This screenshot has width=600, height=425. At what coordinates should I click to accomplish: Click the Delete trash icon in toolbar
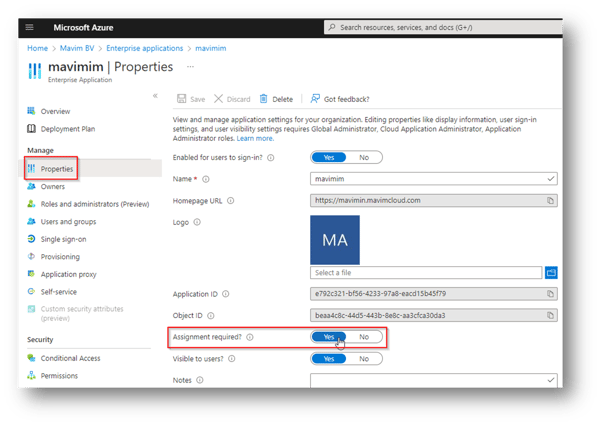[264, 99]
